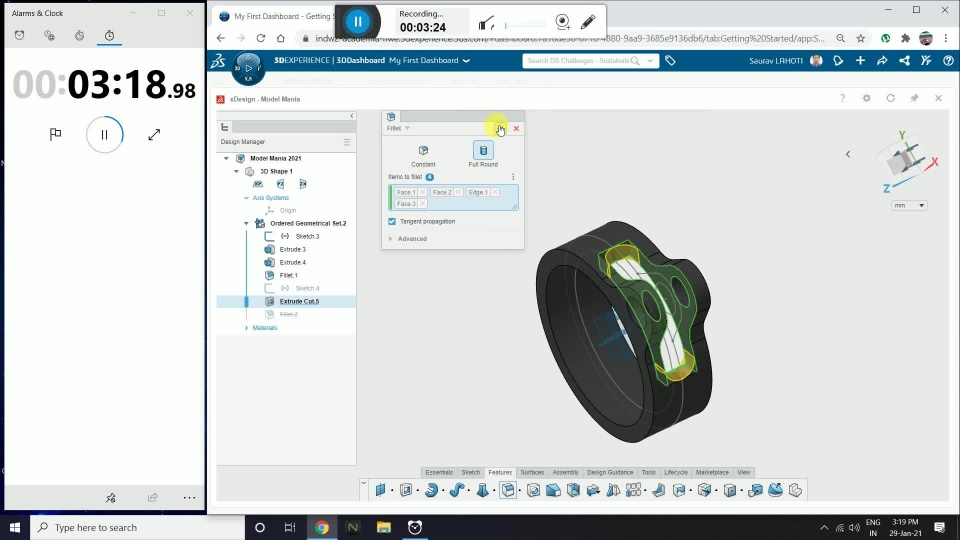Open xDesign widget settings gear
960x540 pixels.
tap(866, 99)
